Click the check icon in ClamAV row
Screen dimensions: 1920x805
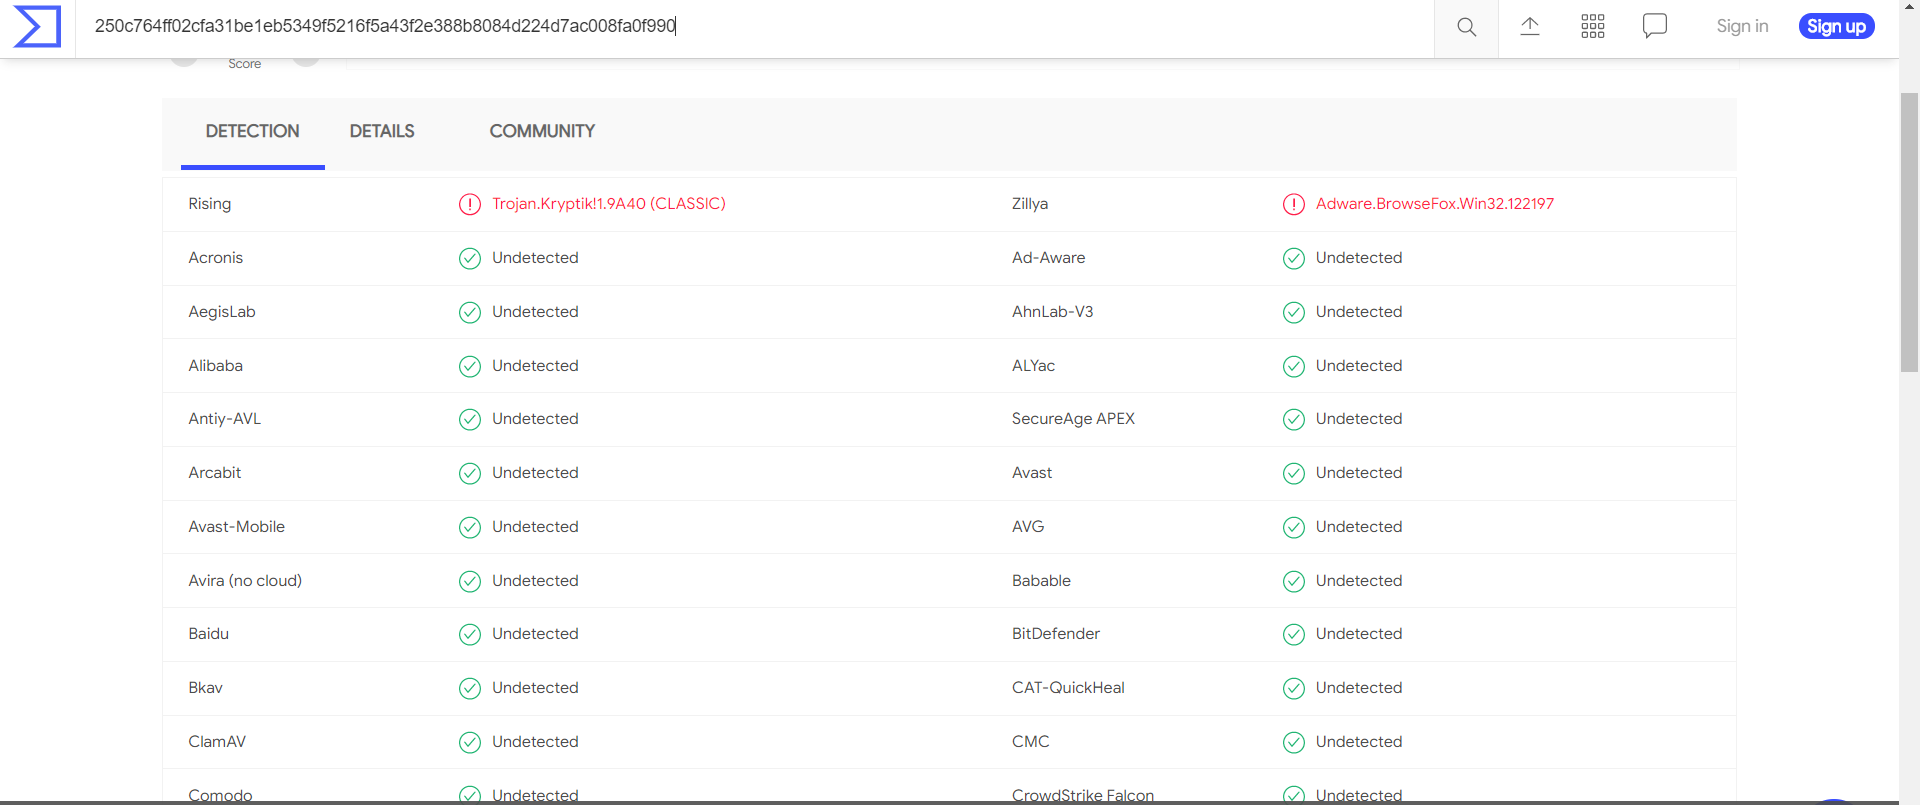click(470, 742)
